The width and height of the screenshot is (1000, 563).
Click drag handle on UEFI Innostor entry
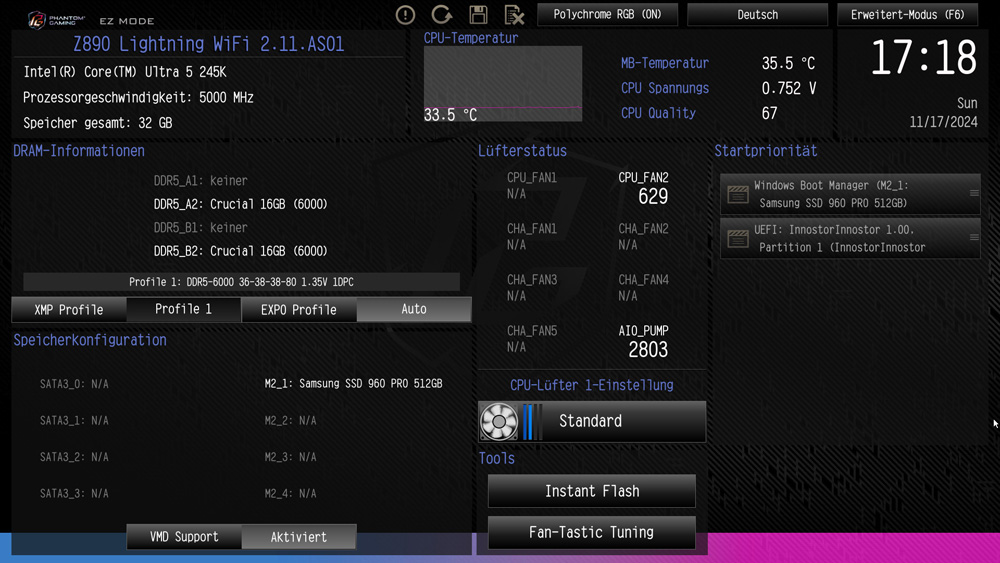point(974,237)
